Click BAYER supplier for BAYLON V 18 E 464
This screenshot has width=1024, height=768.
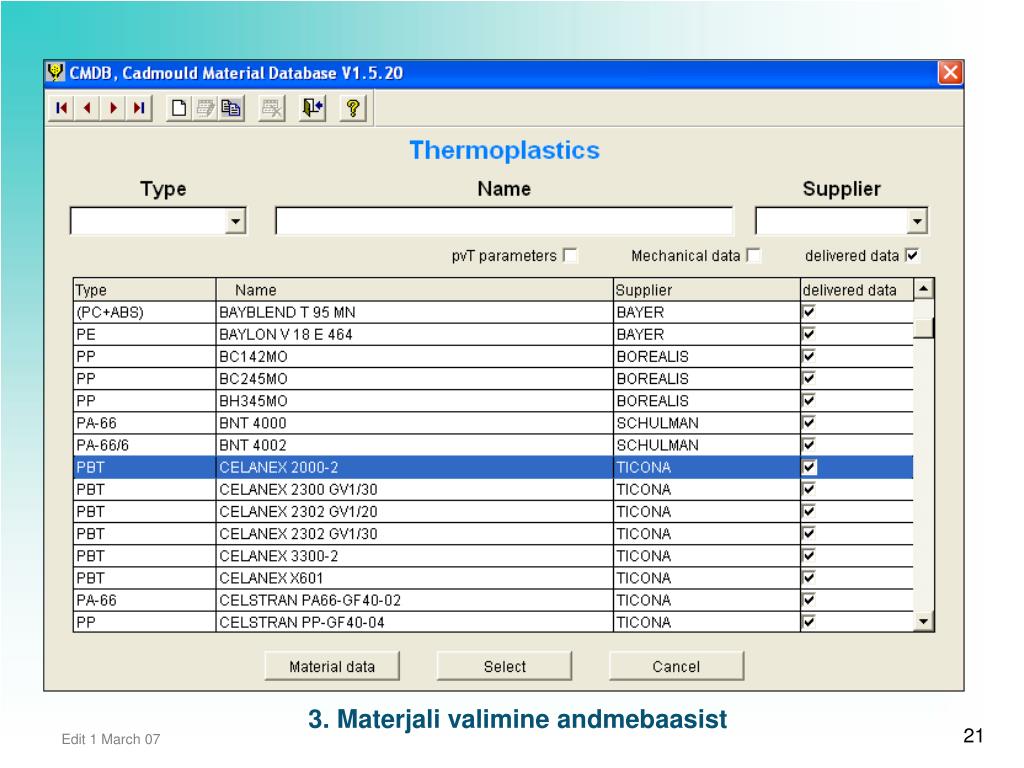coord(707,334)
